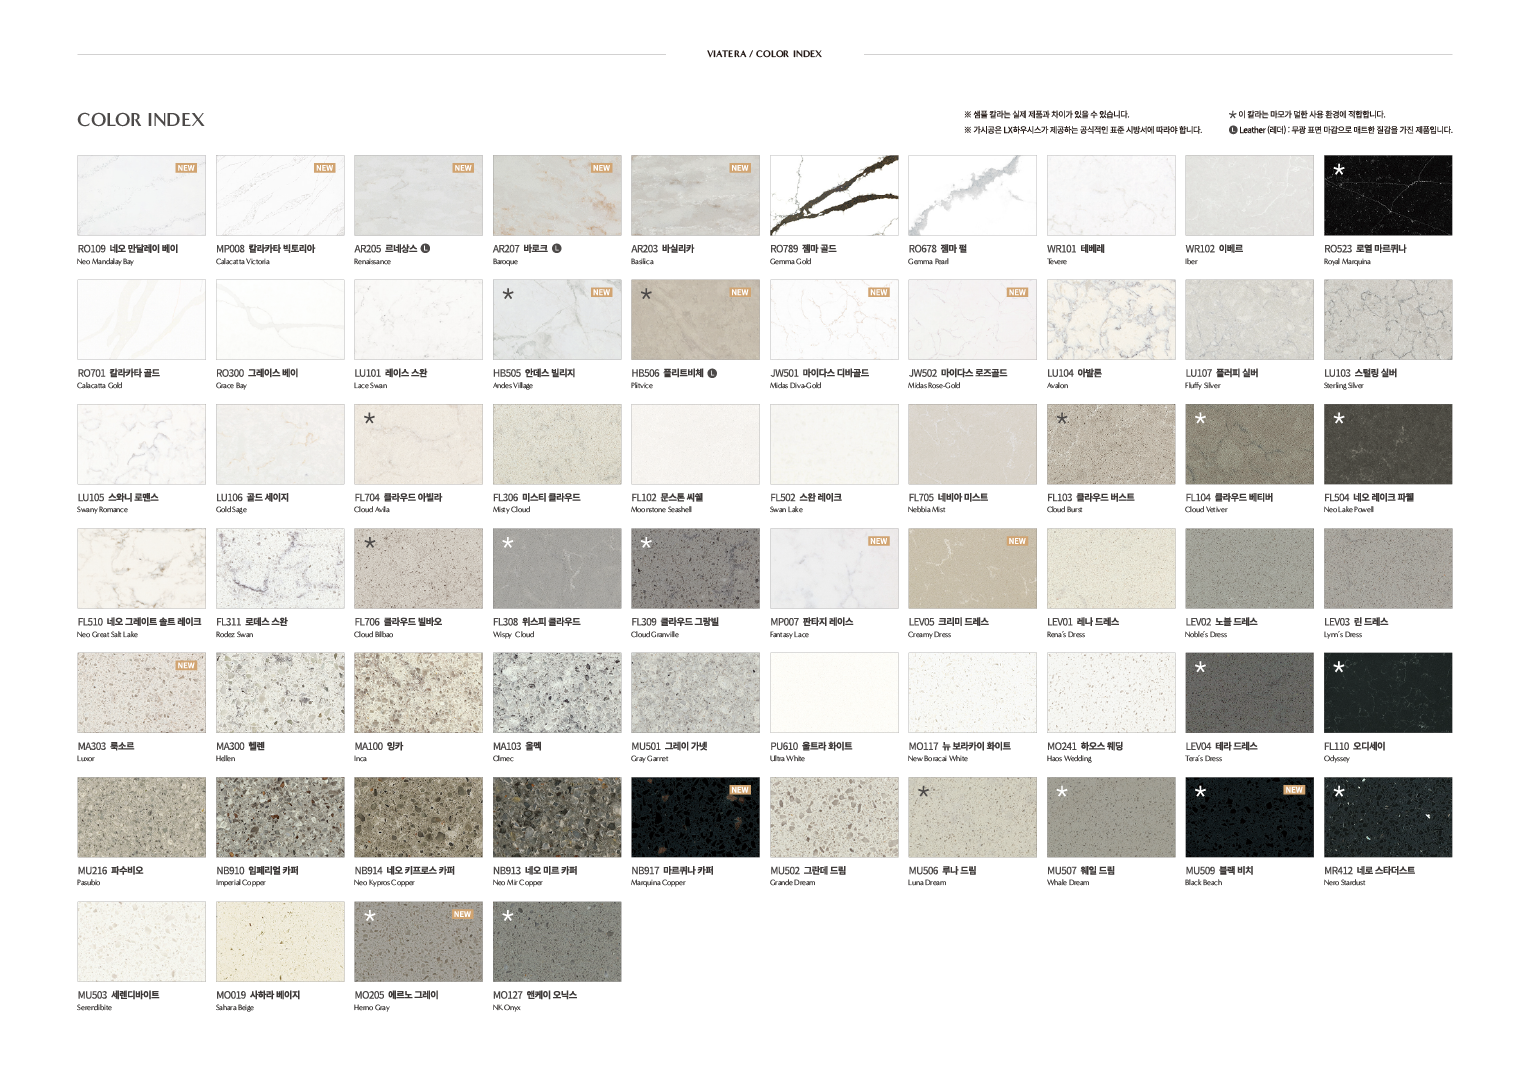
Task: Click the star mark on RO523 Royal Marquina
Action: click(1339, 170)
